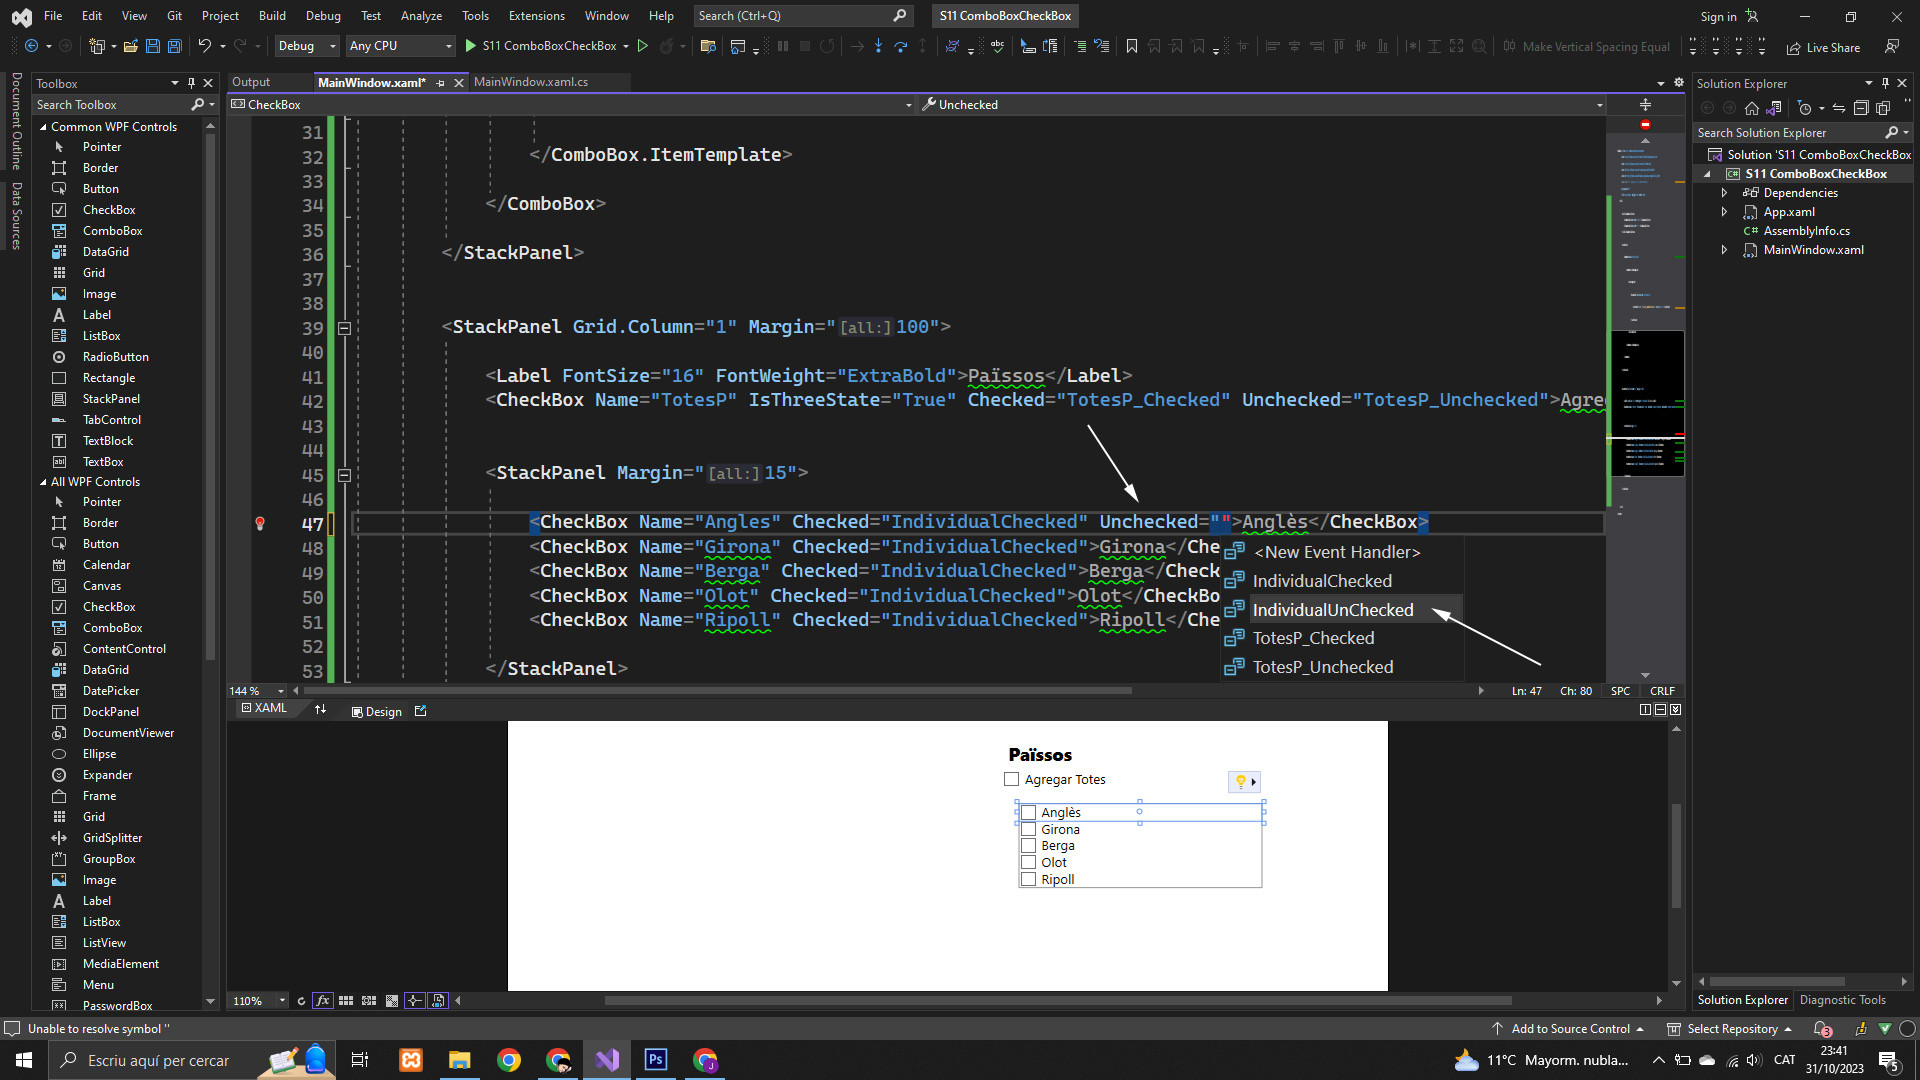Image resolution: width=1920 pixels, height=1080 pixels.
Task: Click the green Start debugging arrow
Action: [470, 46]
